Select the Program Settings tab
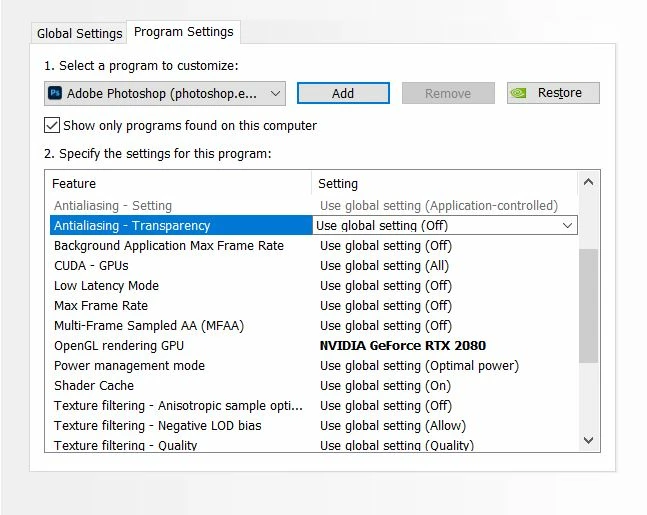647x515 pixels. [184, 32]
